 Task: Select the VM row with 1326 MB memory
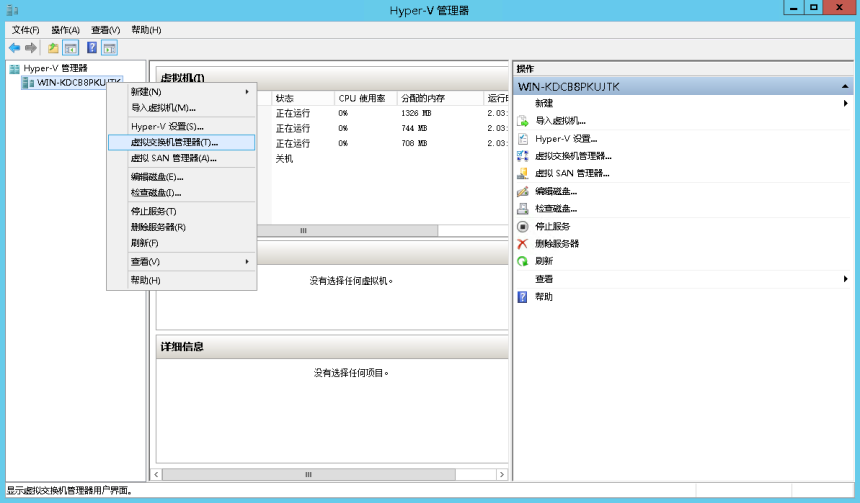(389, 114)
